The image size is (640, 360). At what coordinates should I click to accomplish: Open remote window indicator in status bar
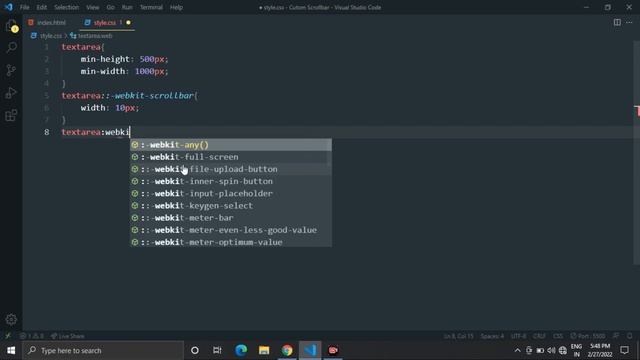click(8, 336)
